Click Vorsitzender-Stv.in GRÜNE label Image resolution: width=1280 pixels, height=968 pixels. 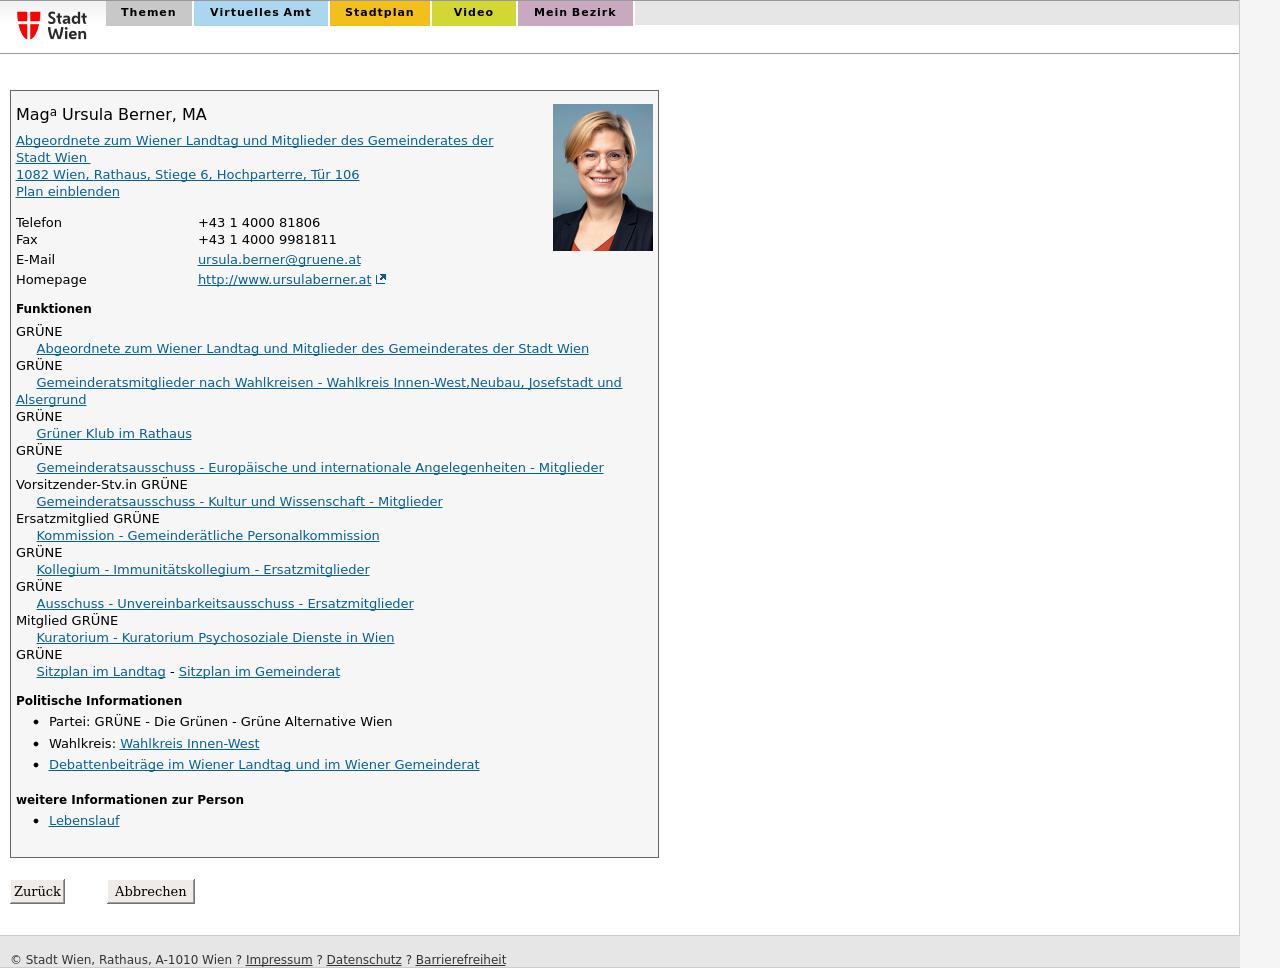102,485
